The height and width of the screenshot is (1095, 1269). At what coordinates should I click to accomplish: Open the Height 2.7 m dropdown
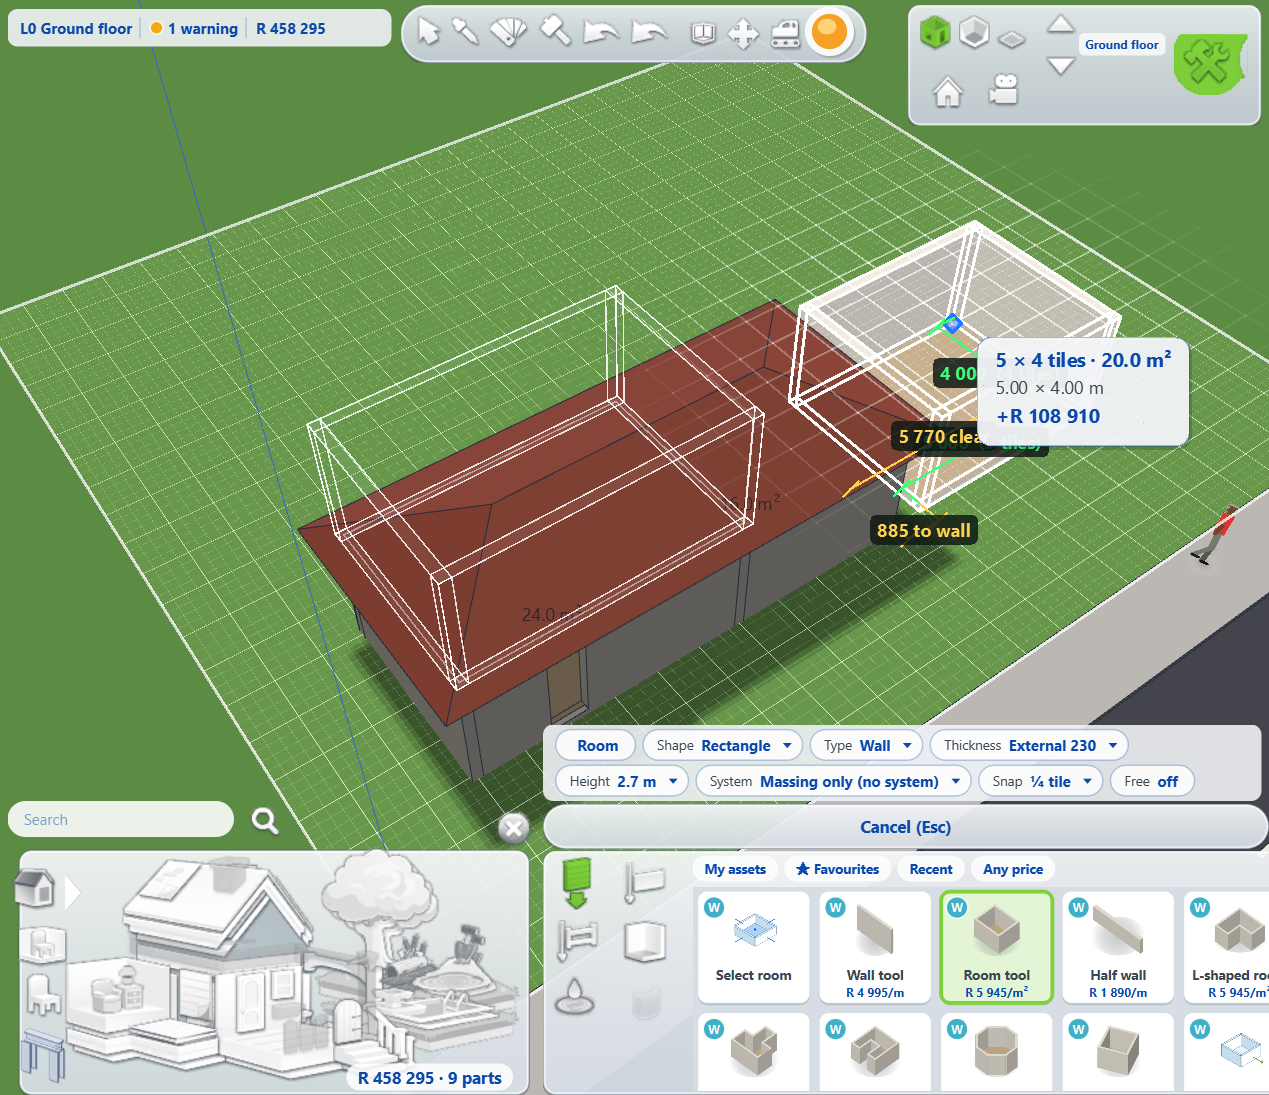pos(622,782)
